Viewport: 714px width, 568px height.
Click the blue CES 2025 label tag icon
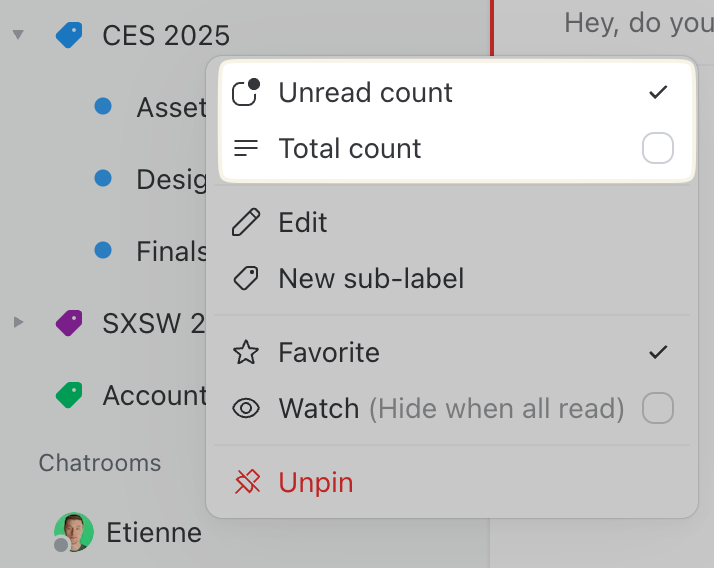pyautogui.click(x=69, y=36)
